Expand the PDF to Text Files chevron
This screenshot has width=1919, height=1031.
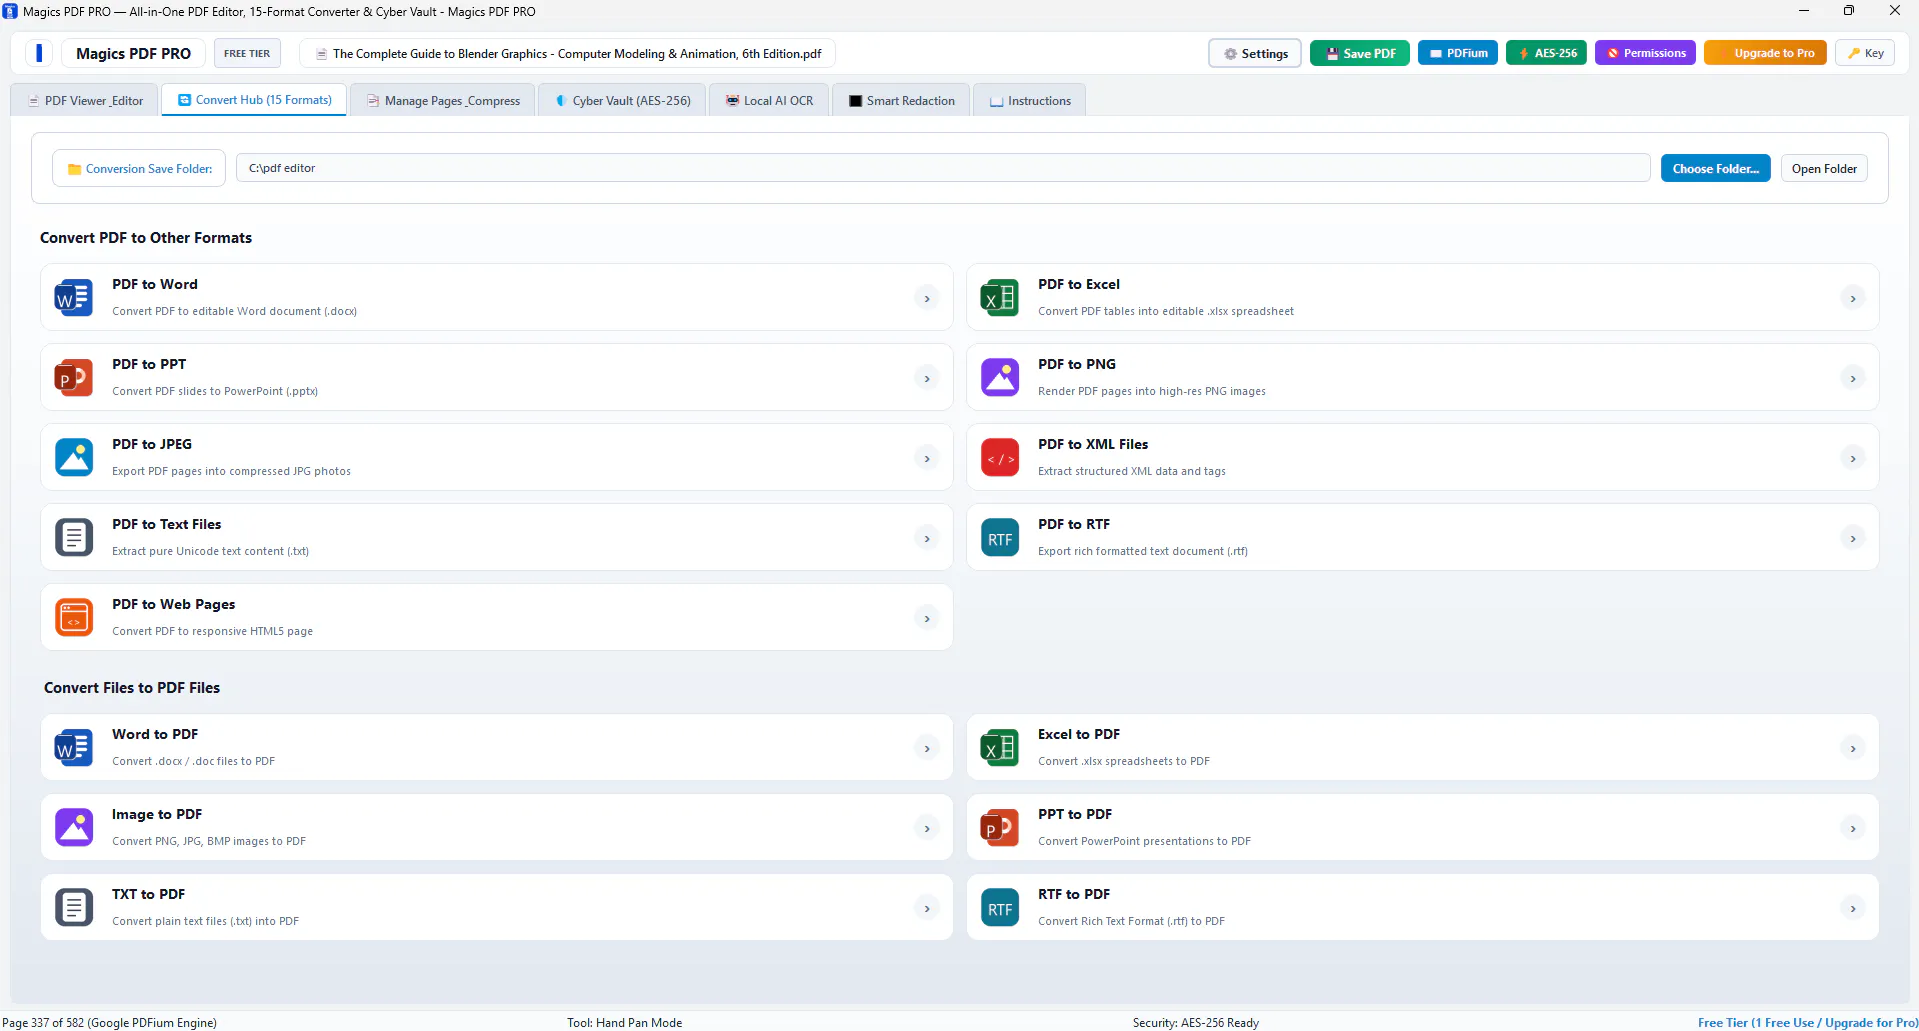coord(927,538)
